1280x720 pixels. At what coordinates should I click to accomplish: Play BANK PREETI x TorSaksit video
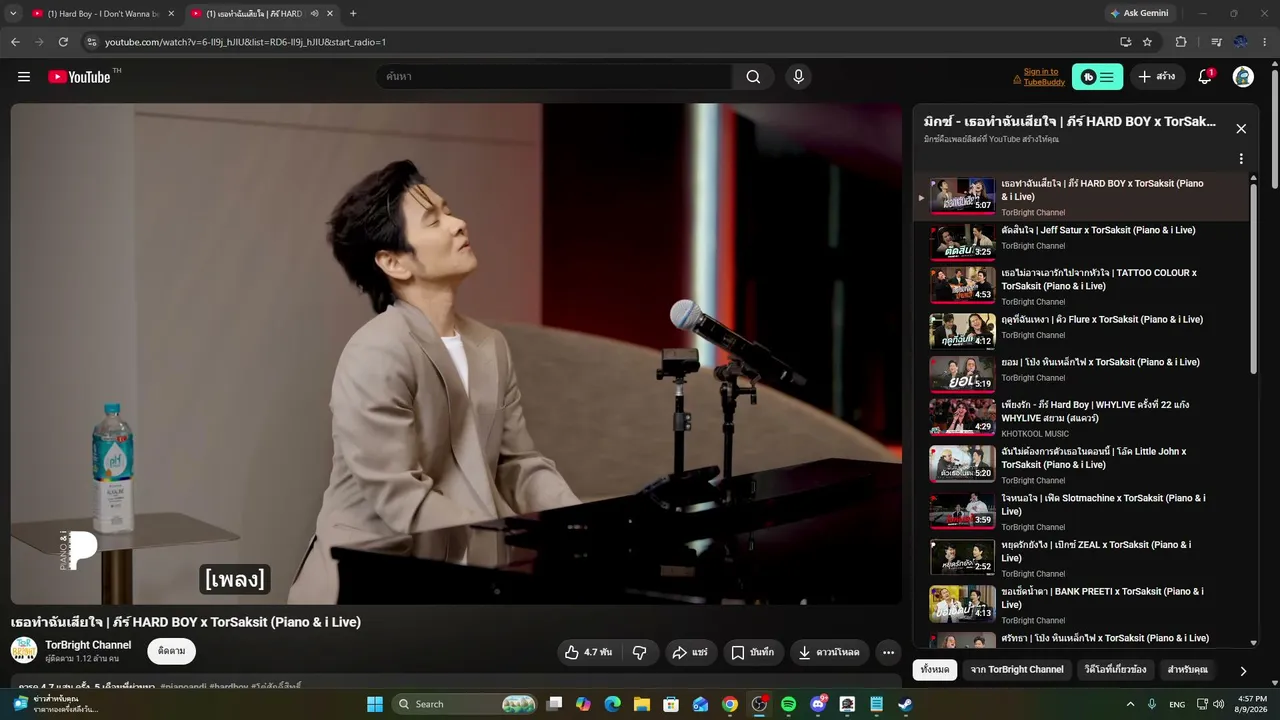click(x=1090, y=605)
